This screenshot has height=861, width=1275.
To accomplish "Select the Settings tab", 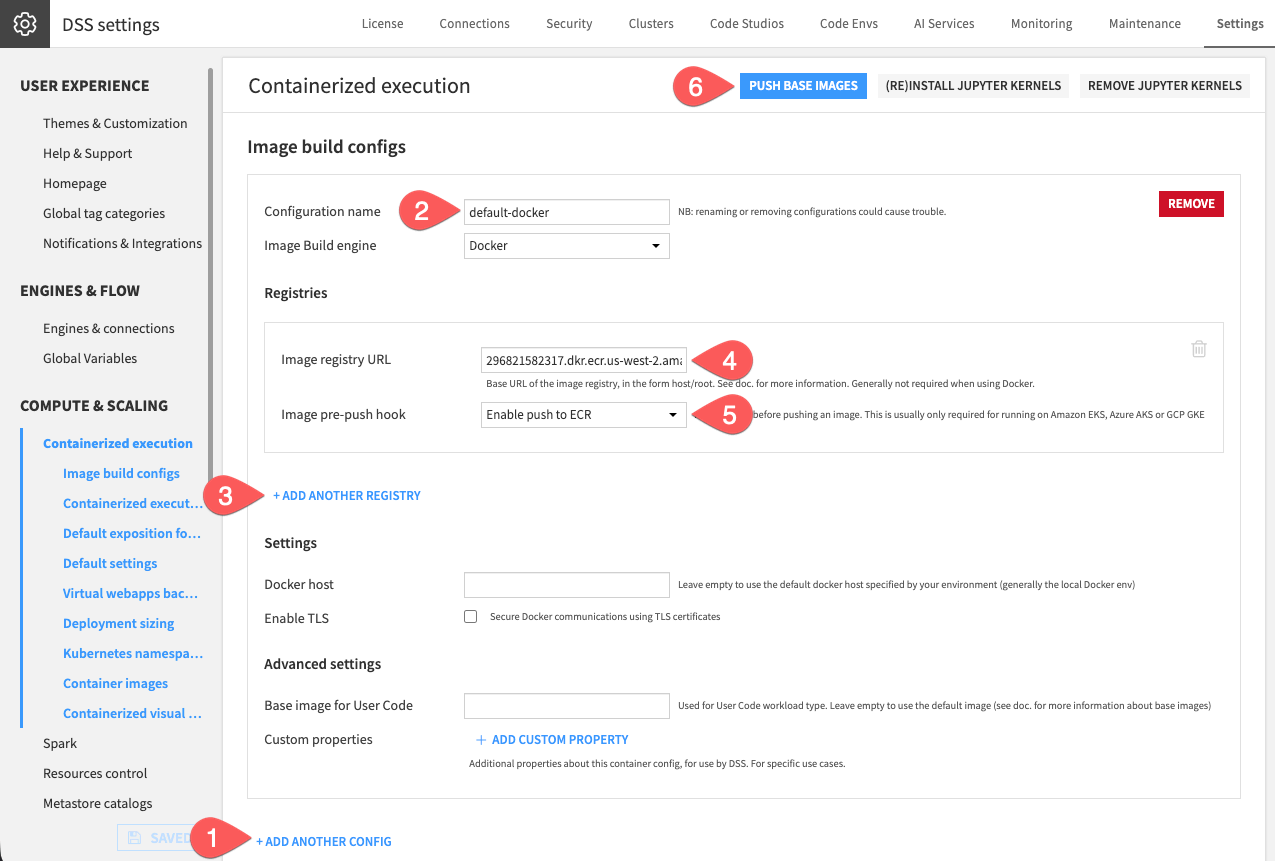I will point(1240,24).
